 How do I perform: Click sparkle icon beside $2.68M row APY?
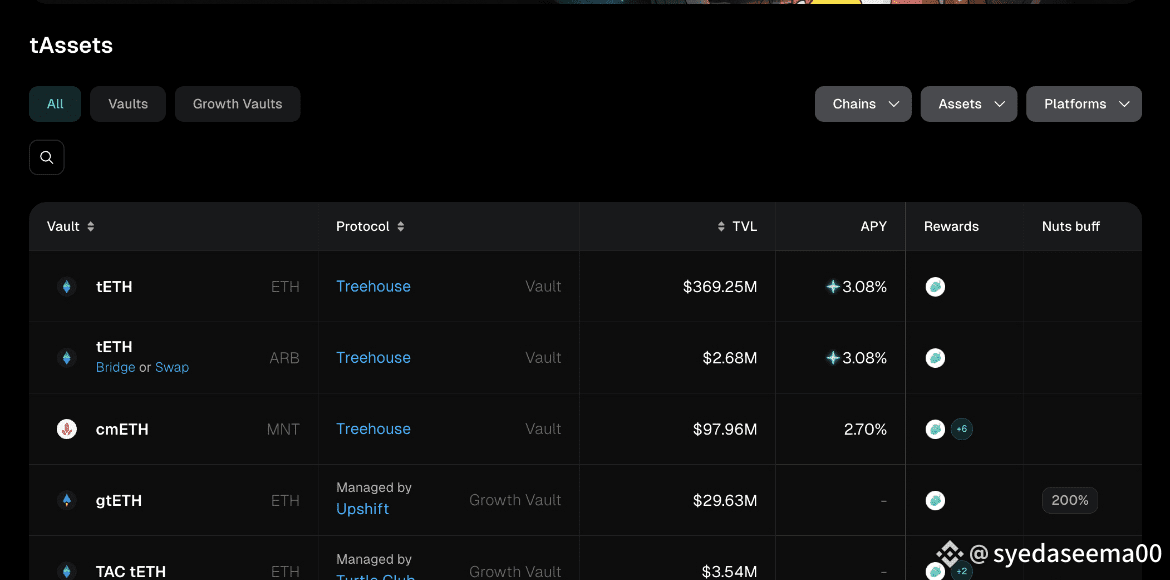(x=833, y=358)
